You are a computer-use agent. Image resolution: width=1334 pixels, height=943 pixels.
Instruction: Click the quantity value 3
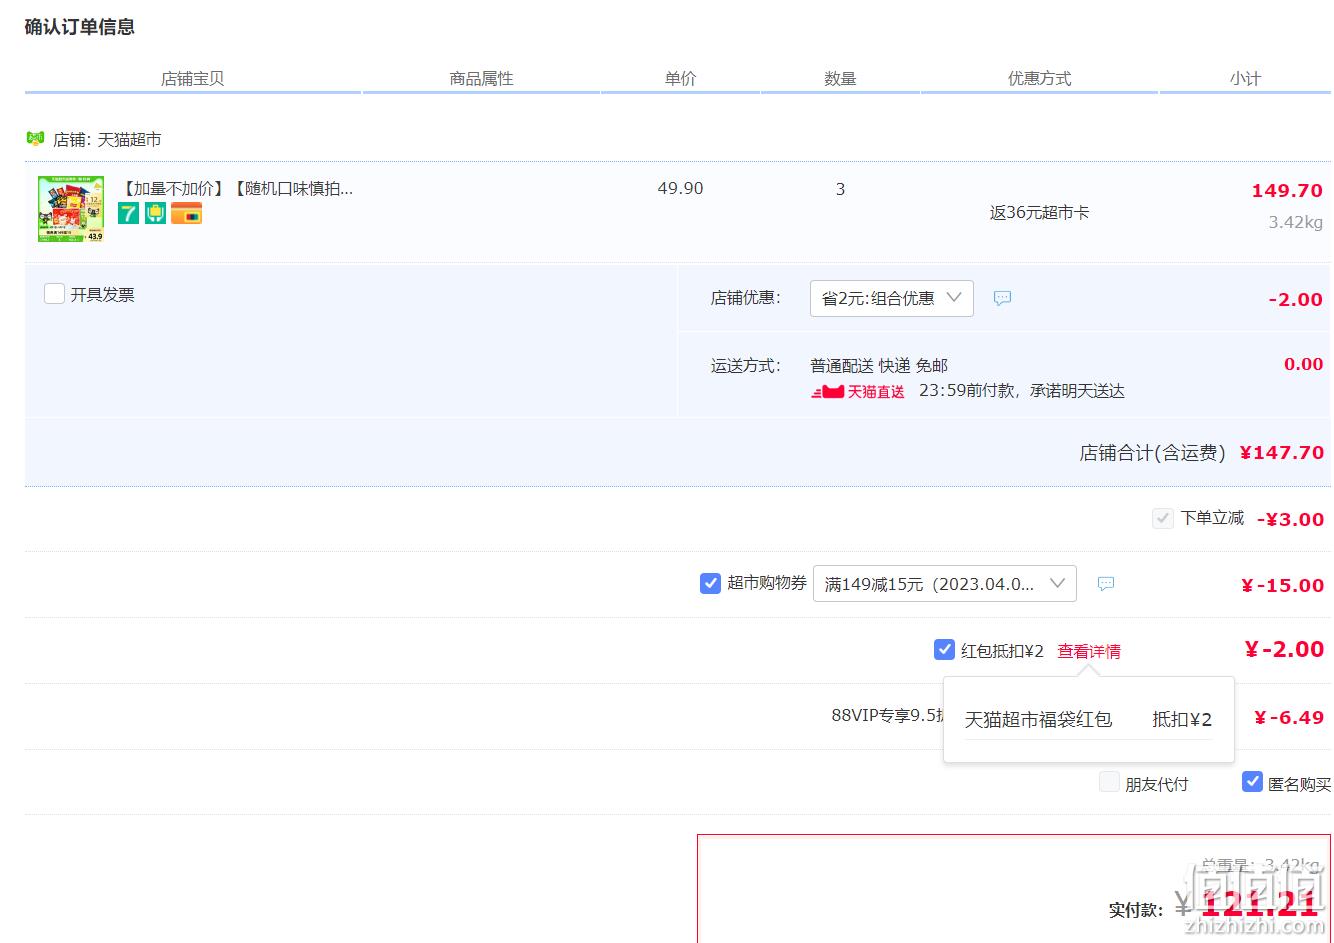tap(841, 189)
